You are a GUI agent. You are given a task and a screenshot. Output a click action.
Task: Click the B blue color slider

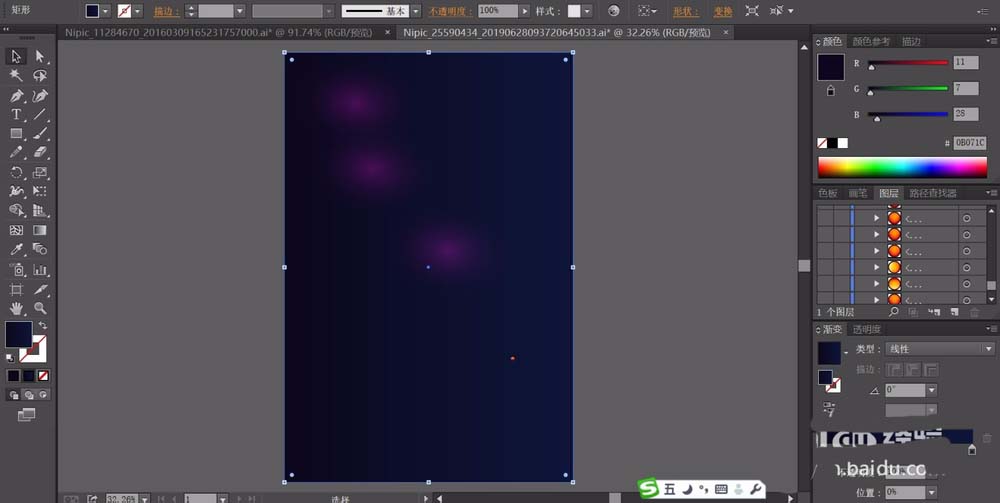[908, 115]
